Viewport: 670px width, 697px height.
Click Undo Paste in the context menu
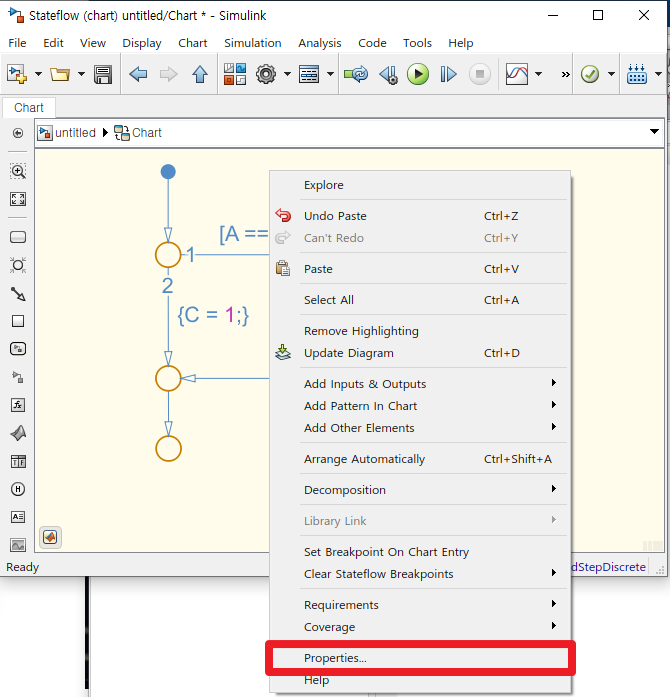[420, 216]
